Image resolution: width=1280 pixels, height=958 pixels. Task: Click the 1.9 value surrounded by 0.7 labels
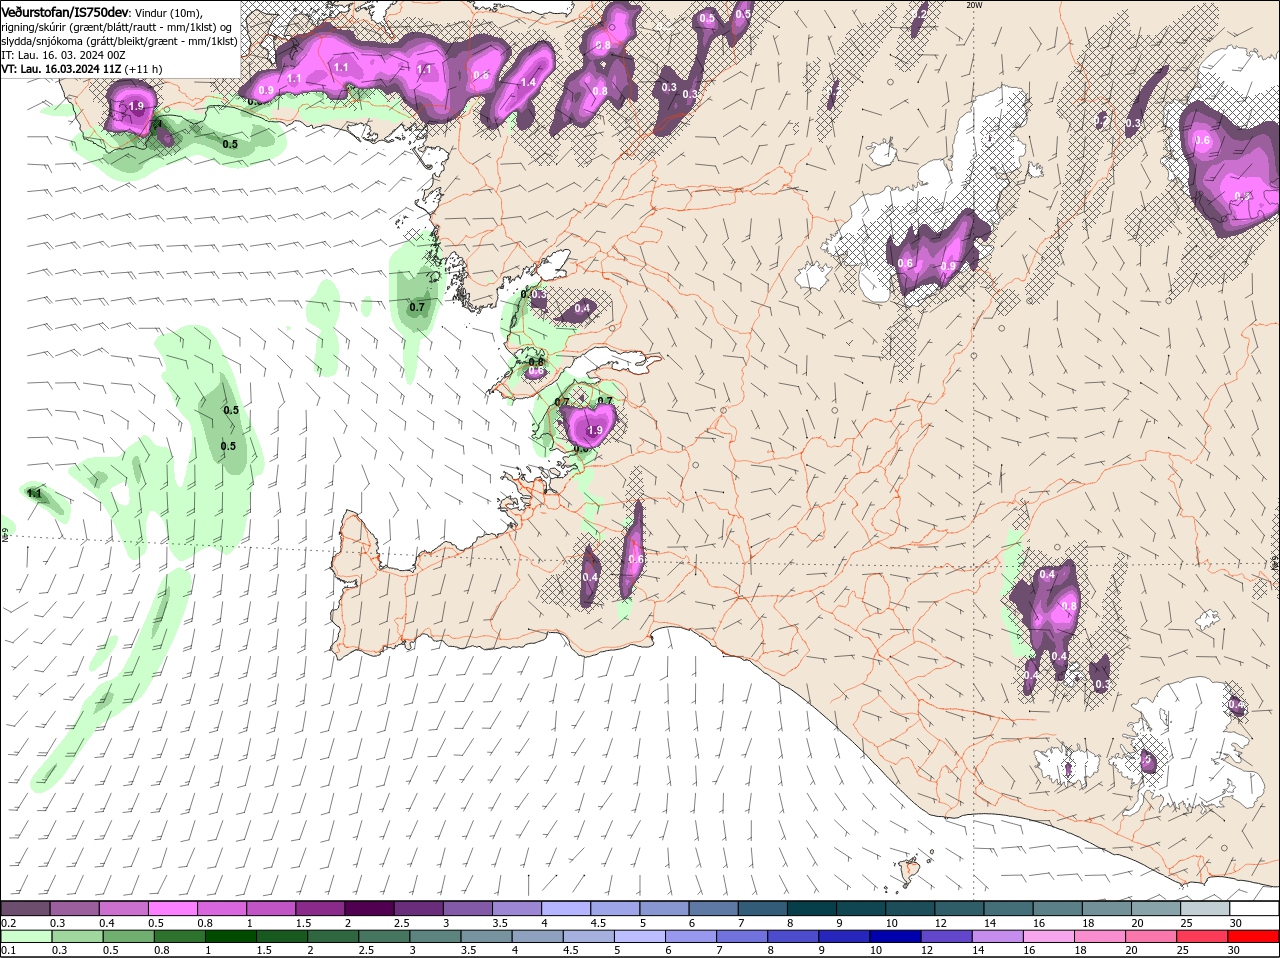[x=595, y=430]
